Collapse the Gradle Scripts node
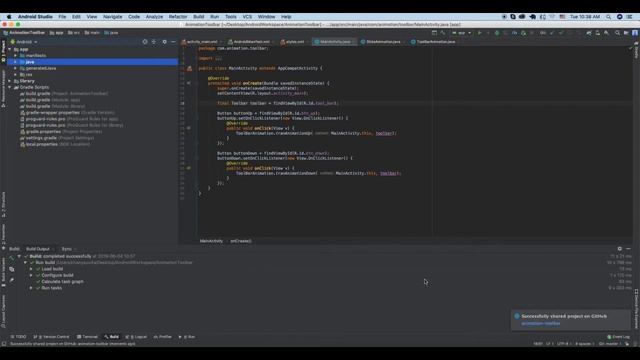 pos(10,87)
